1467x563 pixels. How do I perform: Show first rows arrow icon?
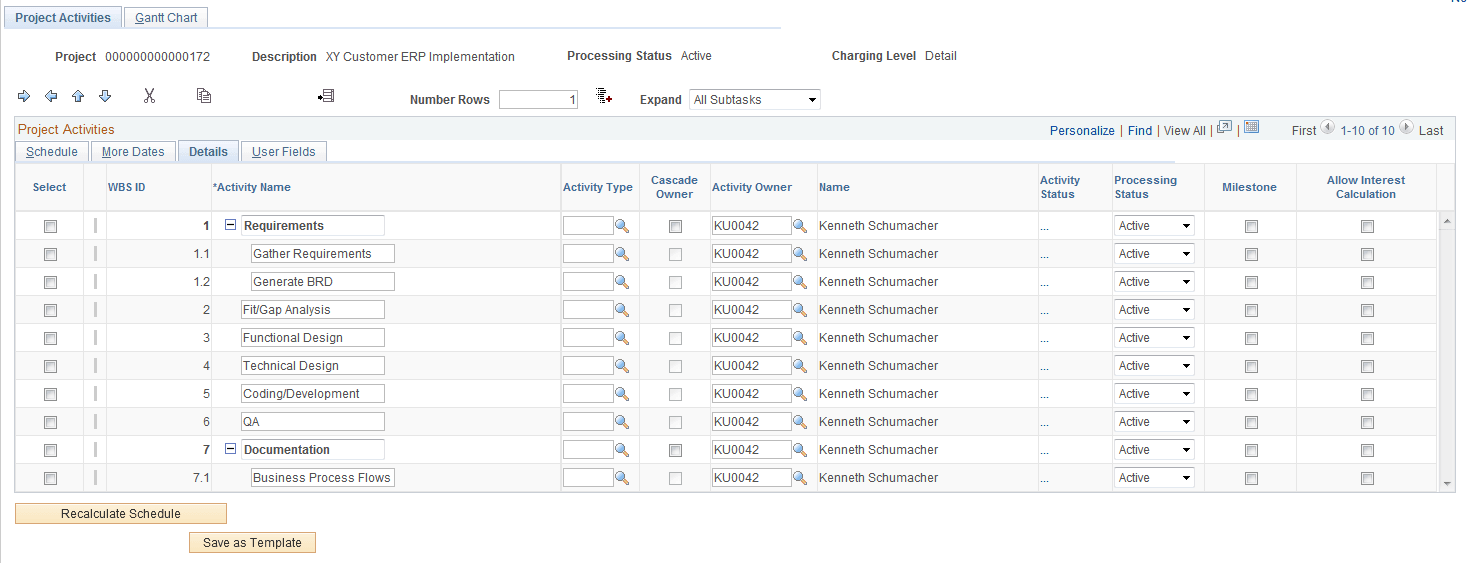(x=1328, y=128)
